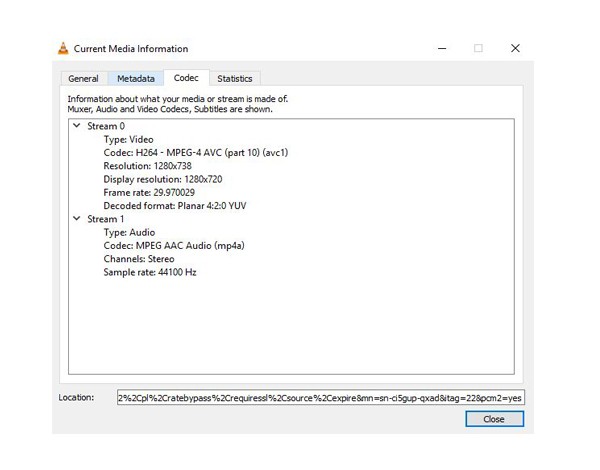The image size is (600, 470).
Task: Click the VLC cone icon in title bar
Action: coord(63,48)
